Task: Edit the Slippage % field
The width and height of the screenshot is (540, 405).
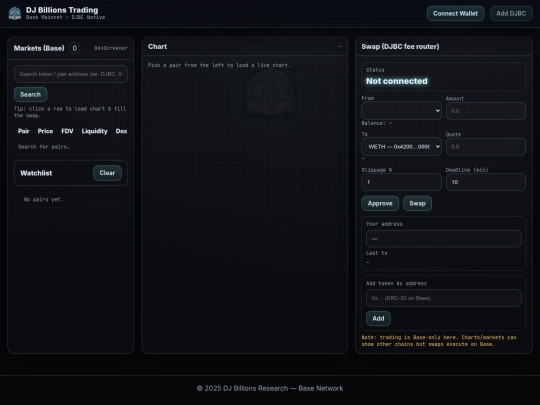Action: [401, 182]
